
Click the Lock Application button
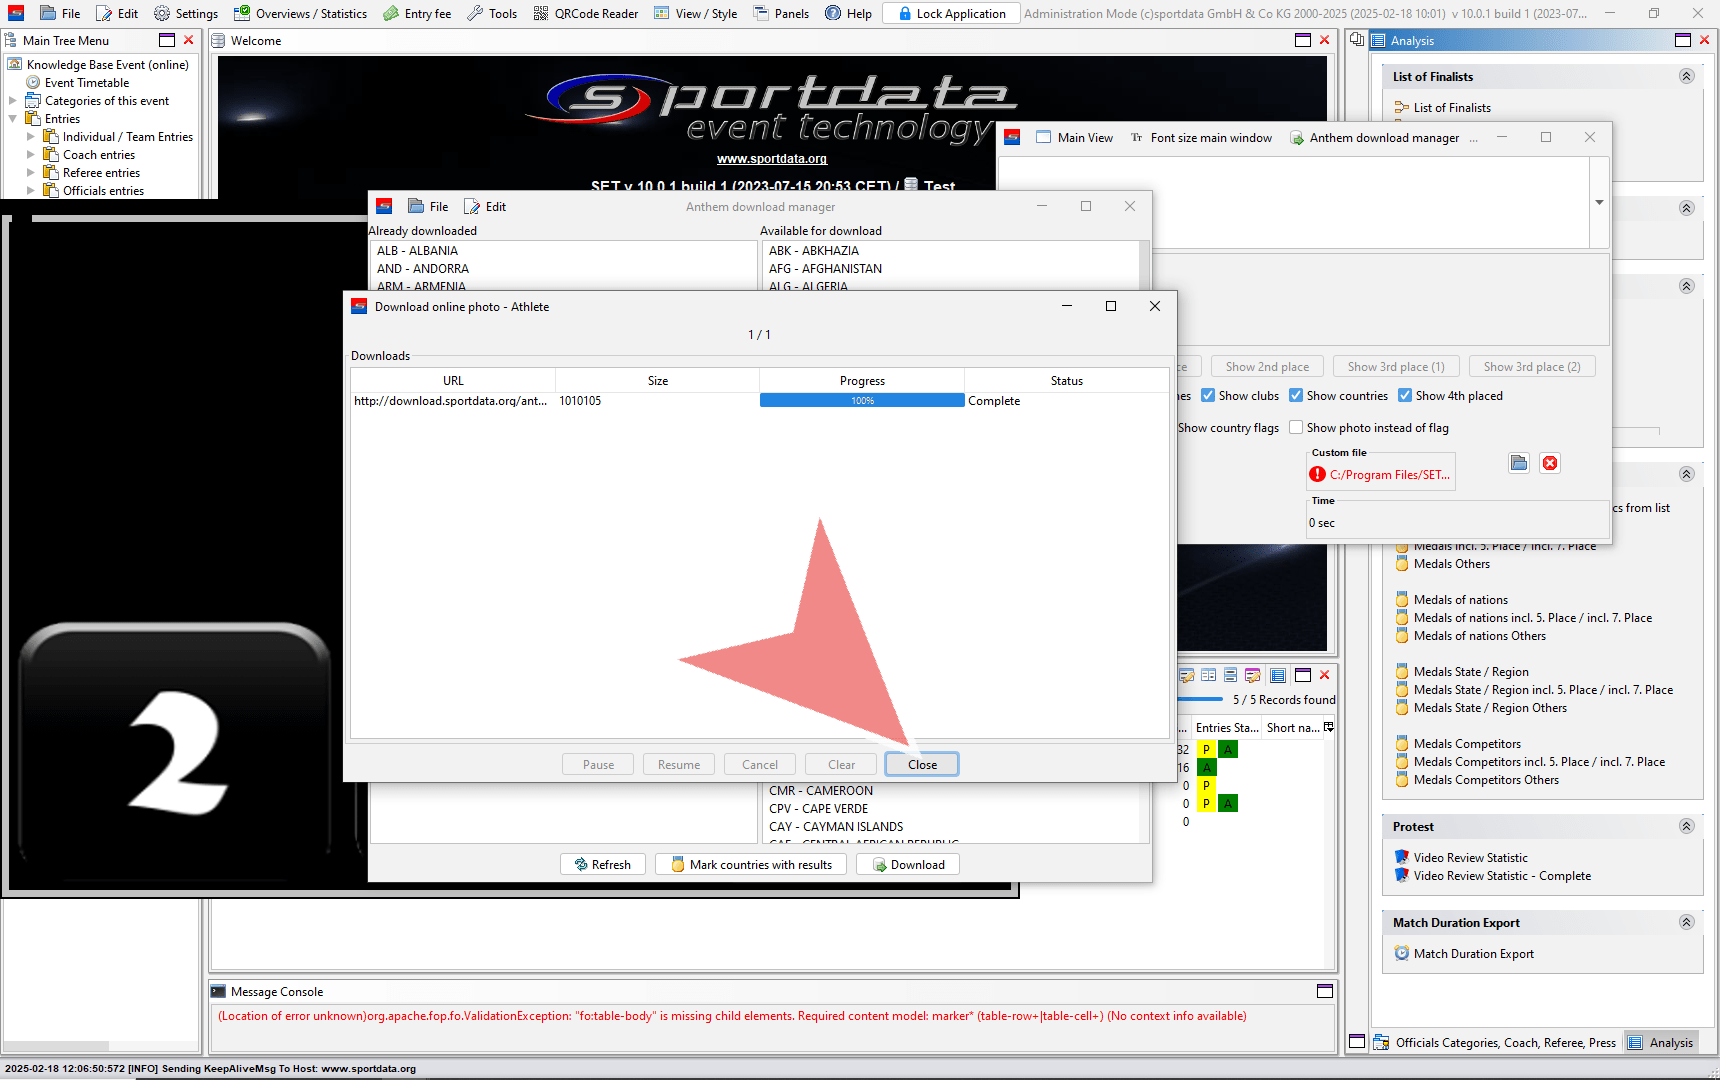pyautogui.click(x=951, y=13)
